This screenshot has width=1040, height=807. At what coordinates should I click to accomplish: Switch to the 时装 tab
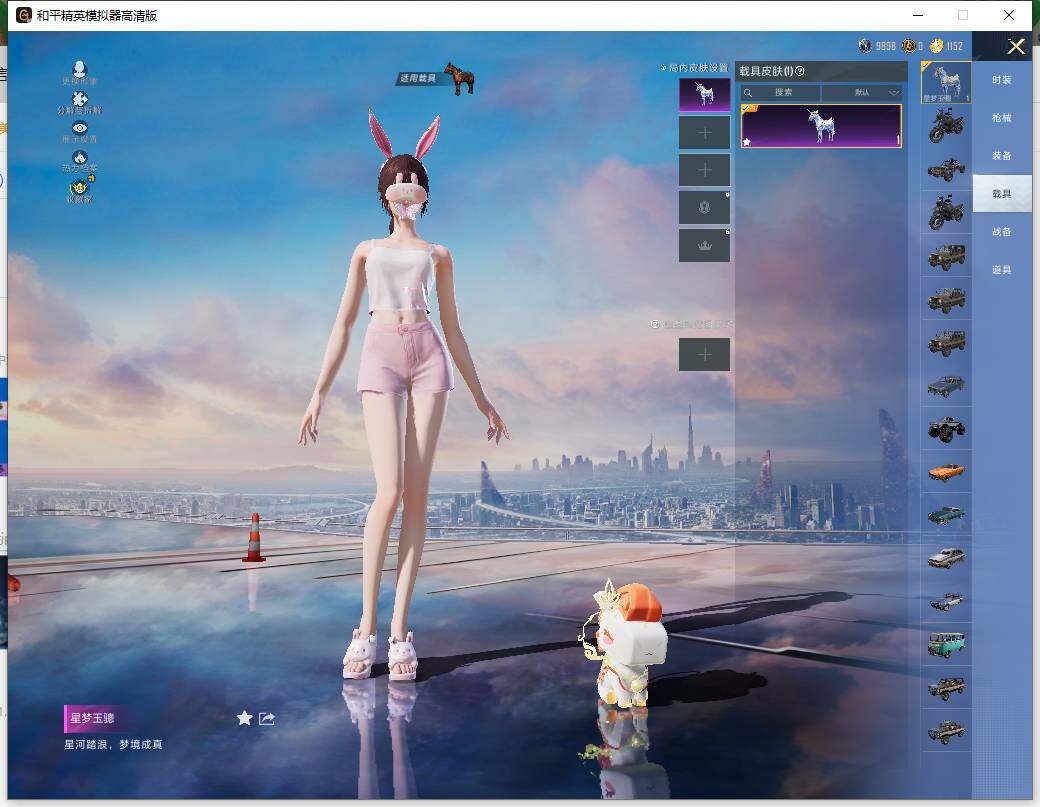click(1001, 80)
